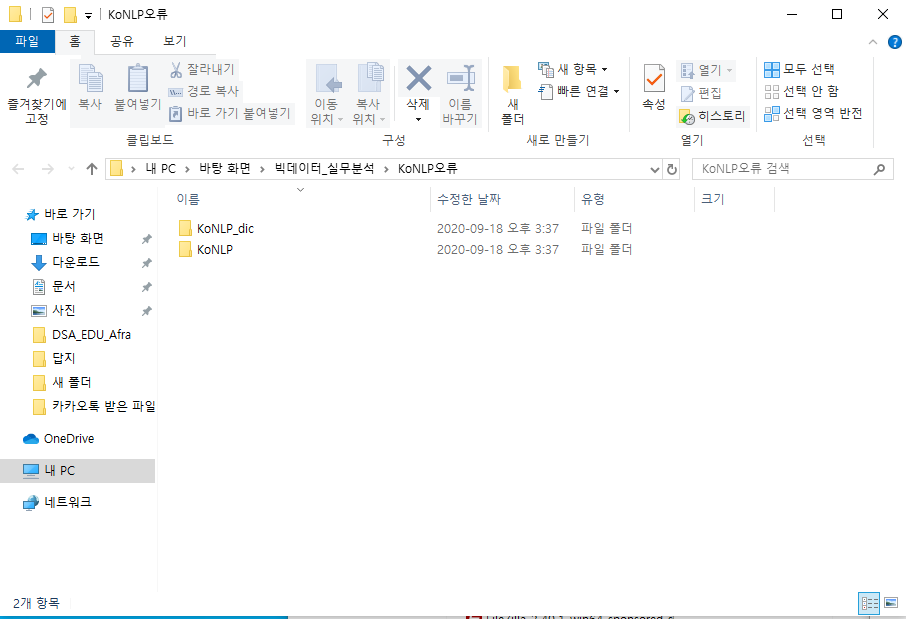Switch to large icons view in status bar

891,603
